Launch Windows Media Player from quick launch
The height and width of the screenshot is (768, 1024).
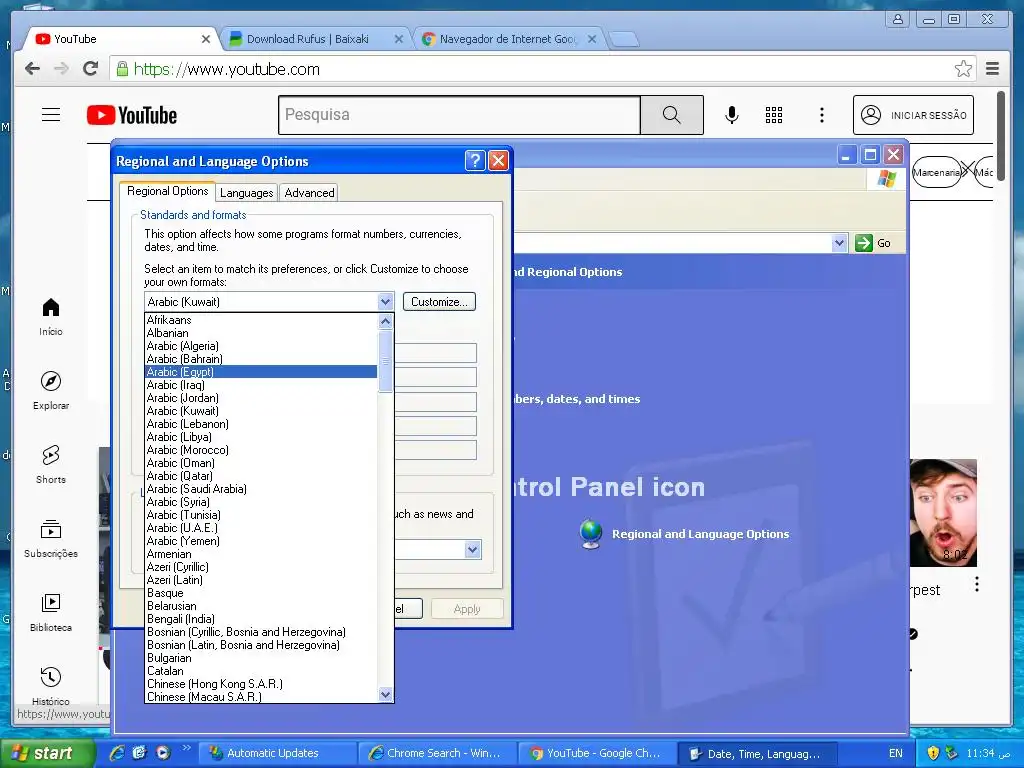coord(163,753)
